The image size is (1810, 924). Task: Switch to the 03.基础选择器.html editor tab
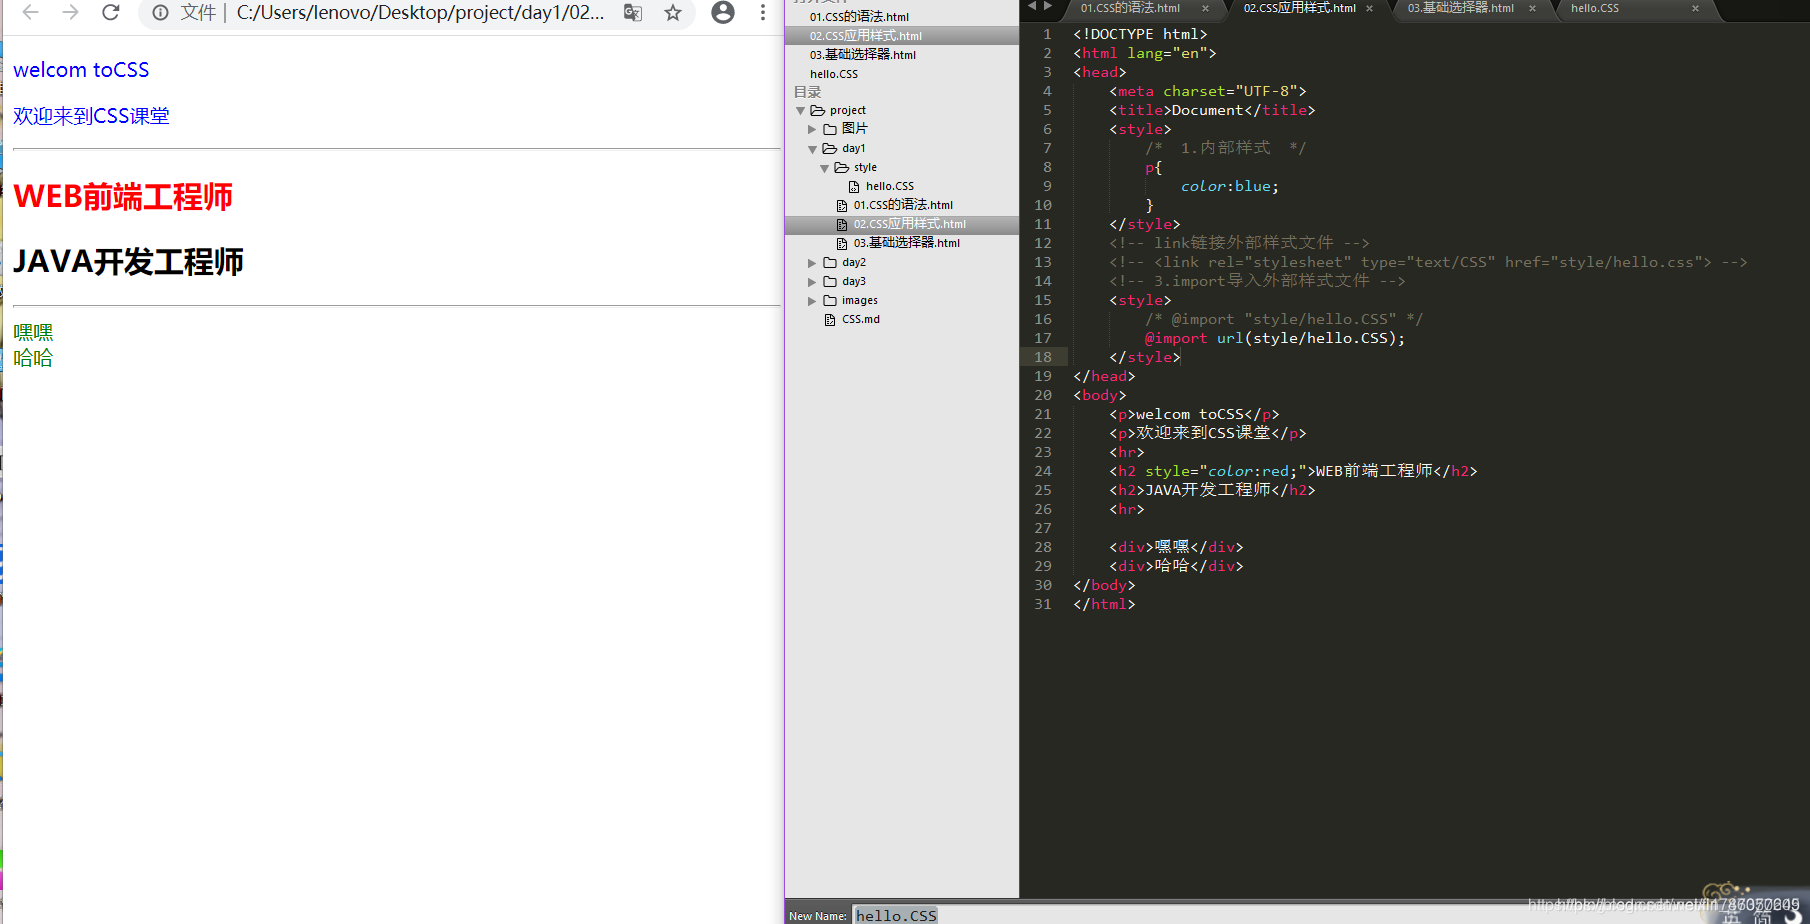[x=1460, y=8]
